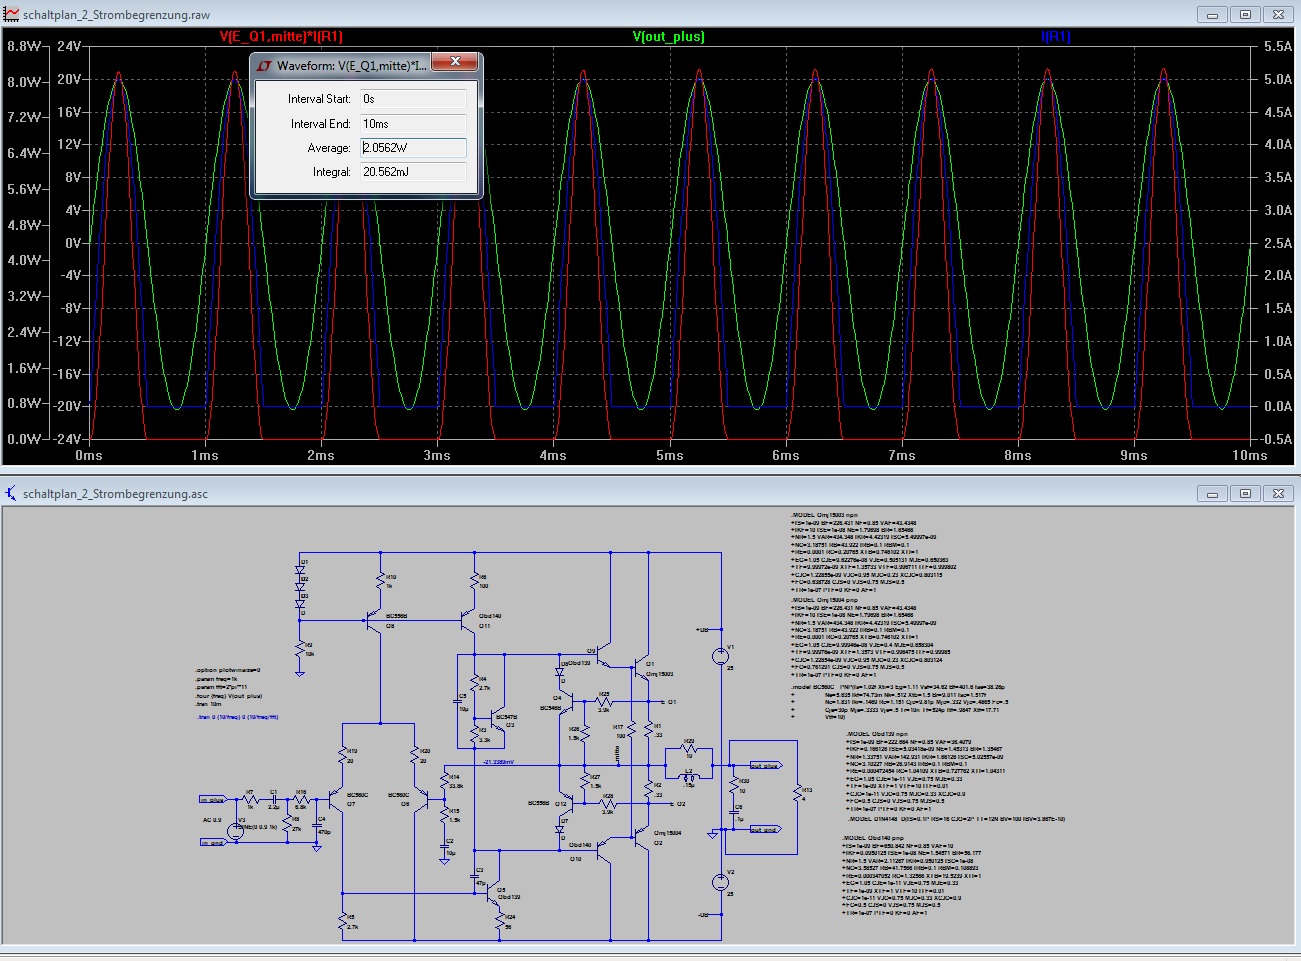Screen dimensions: 1301x961
Task: Click the .option plotwinsize=0 directive
Action: point(228,670)
